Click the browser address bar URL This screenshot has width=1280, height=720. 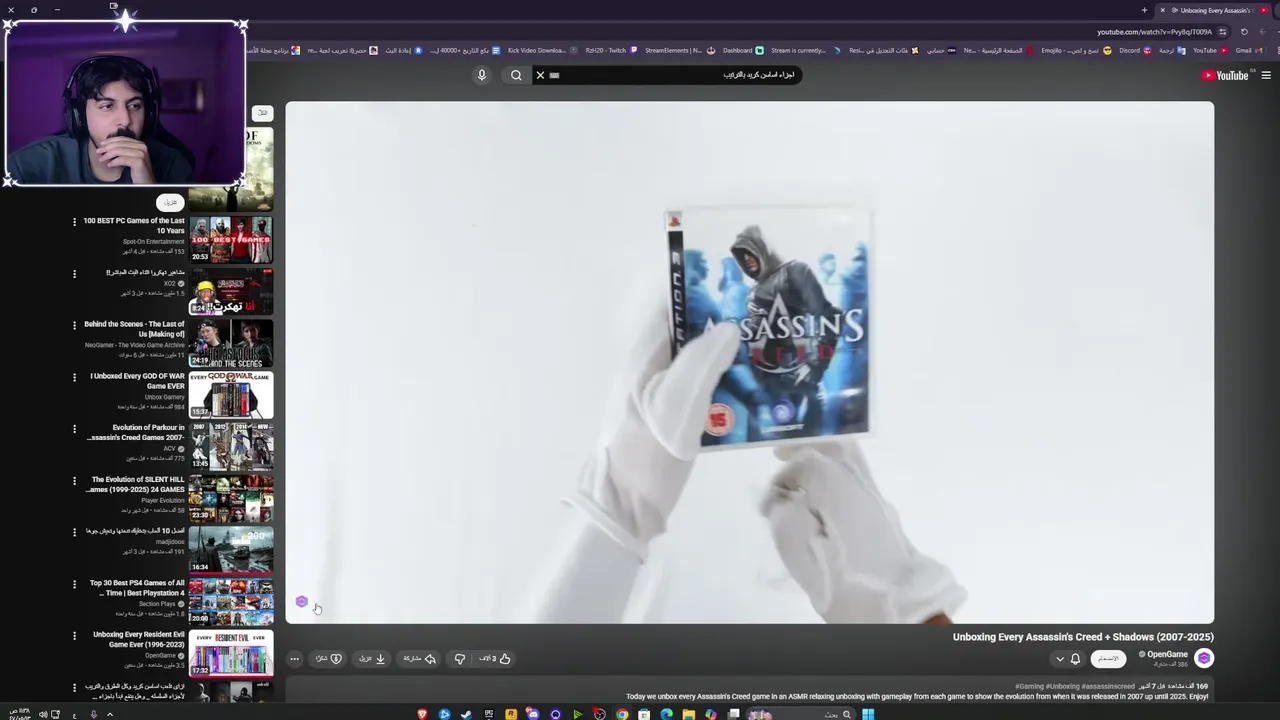1154,31
